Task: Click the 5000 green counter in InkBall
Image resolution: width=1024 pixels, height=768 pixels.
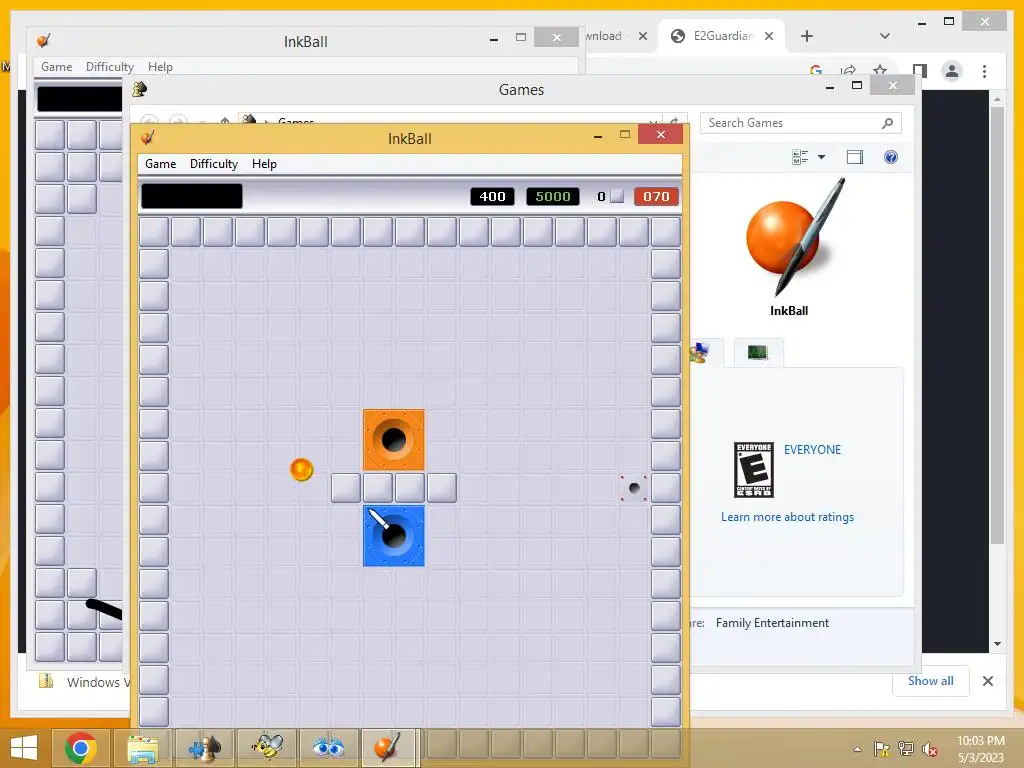Action: click(552, 197)
